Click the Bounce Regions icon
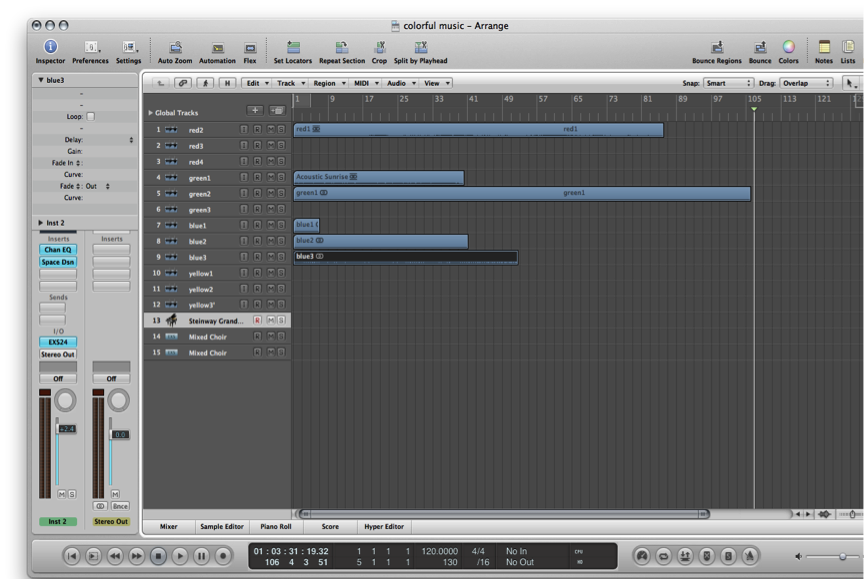 click(717, 47)
